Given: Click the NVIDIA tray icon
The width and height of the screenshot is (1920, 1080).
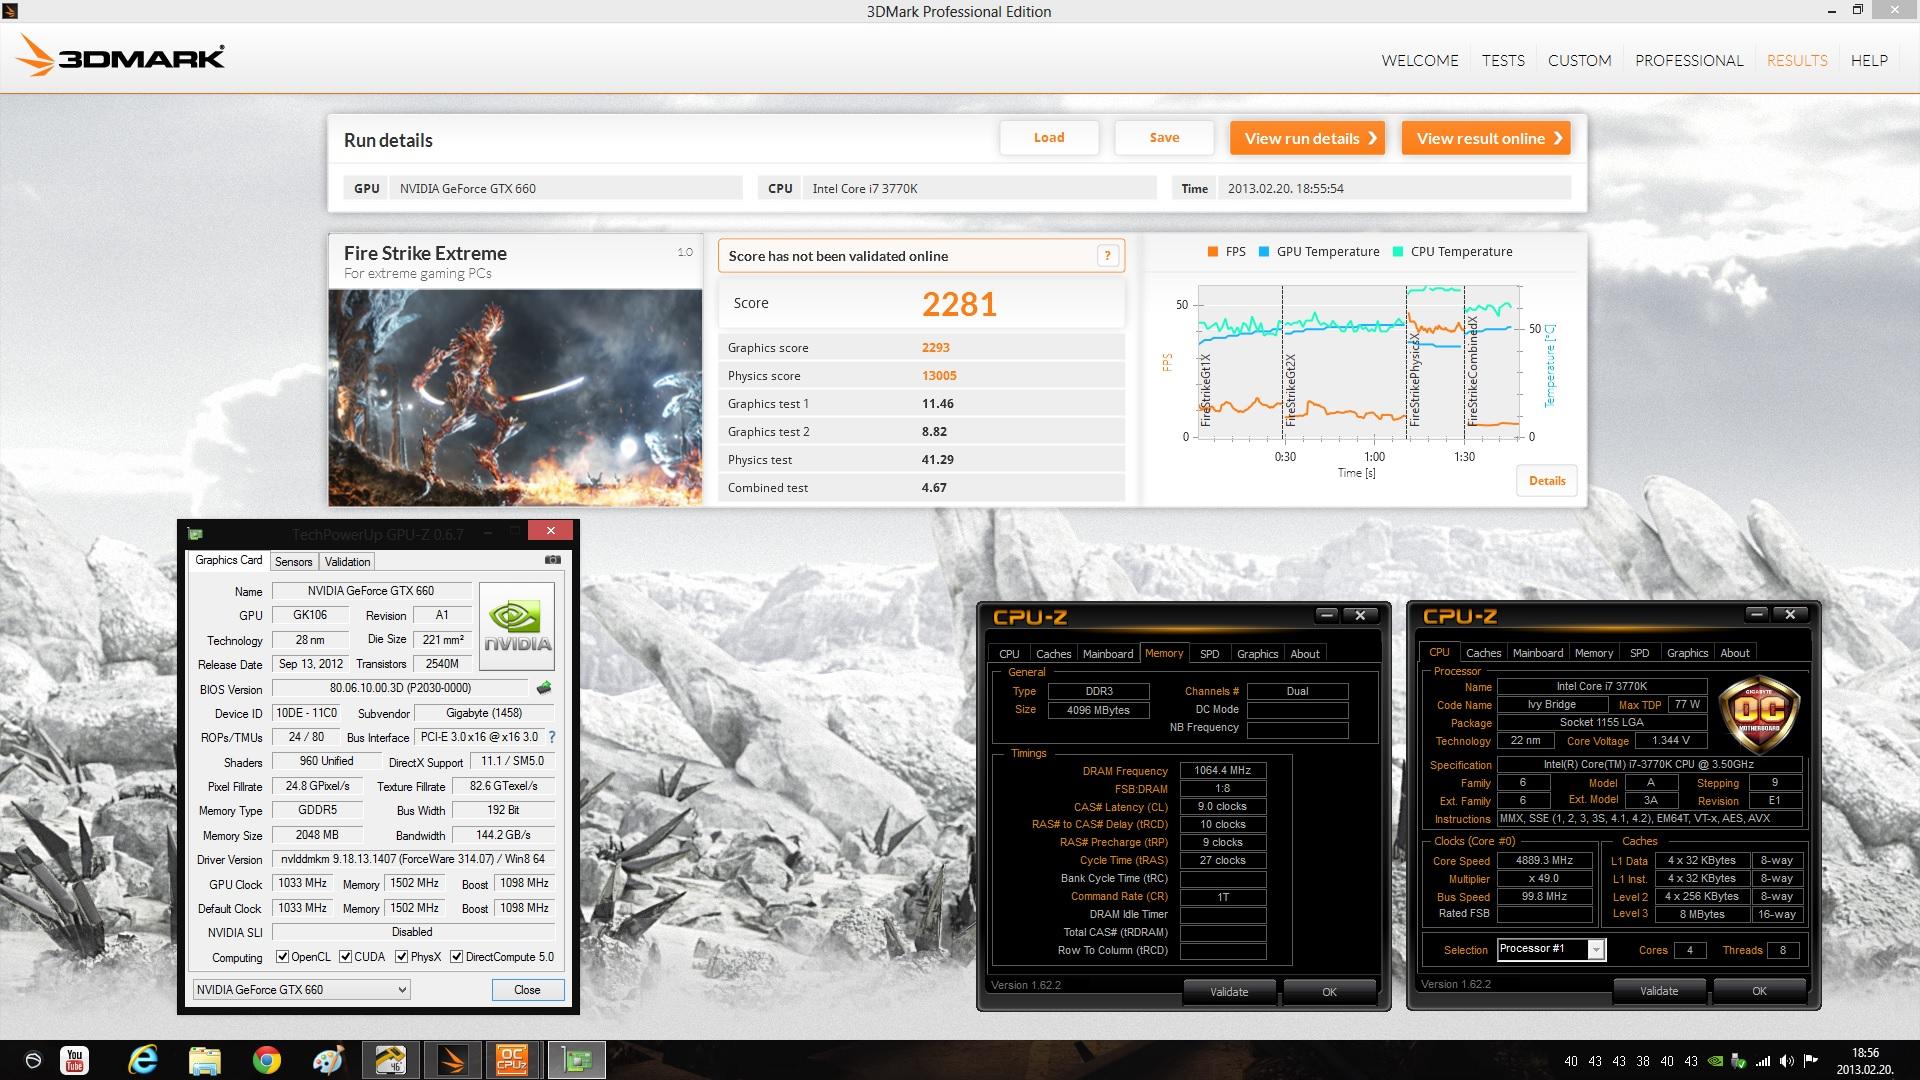Looking at the screenshot, I should point(1715,1061).
